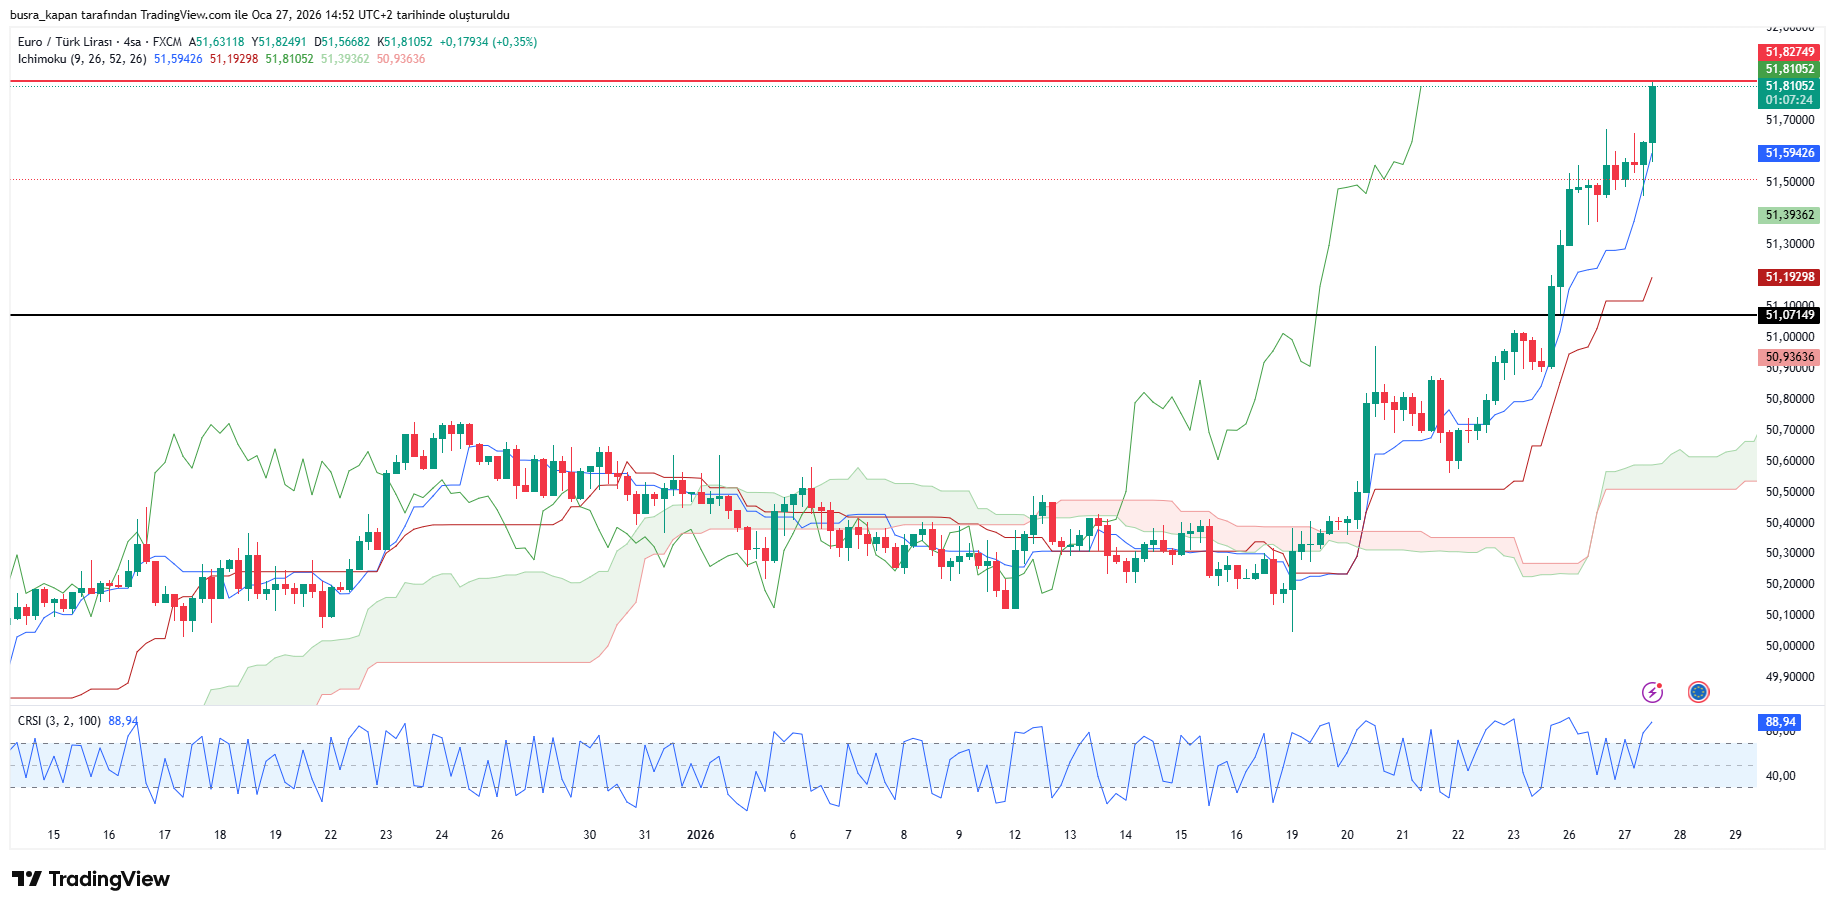Click the purple lightning event icon
Image resolution: width=1835 pixels, height=909 pixels.
tap(1652, 692)
